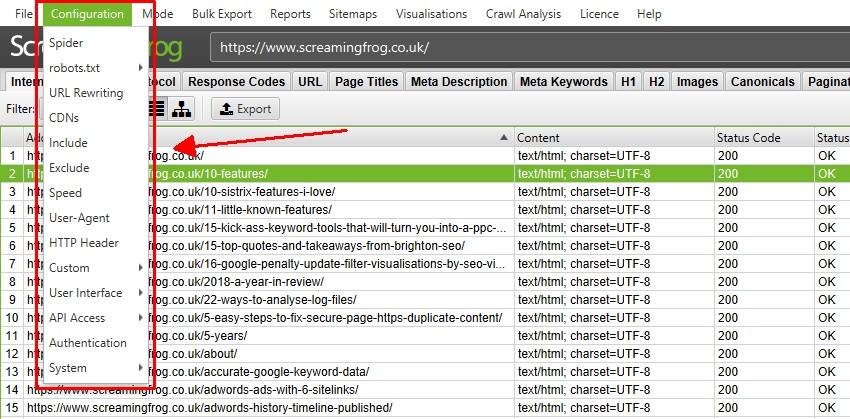Expand the User Interface submenu
850x419 pixels.
95,293
